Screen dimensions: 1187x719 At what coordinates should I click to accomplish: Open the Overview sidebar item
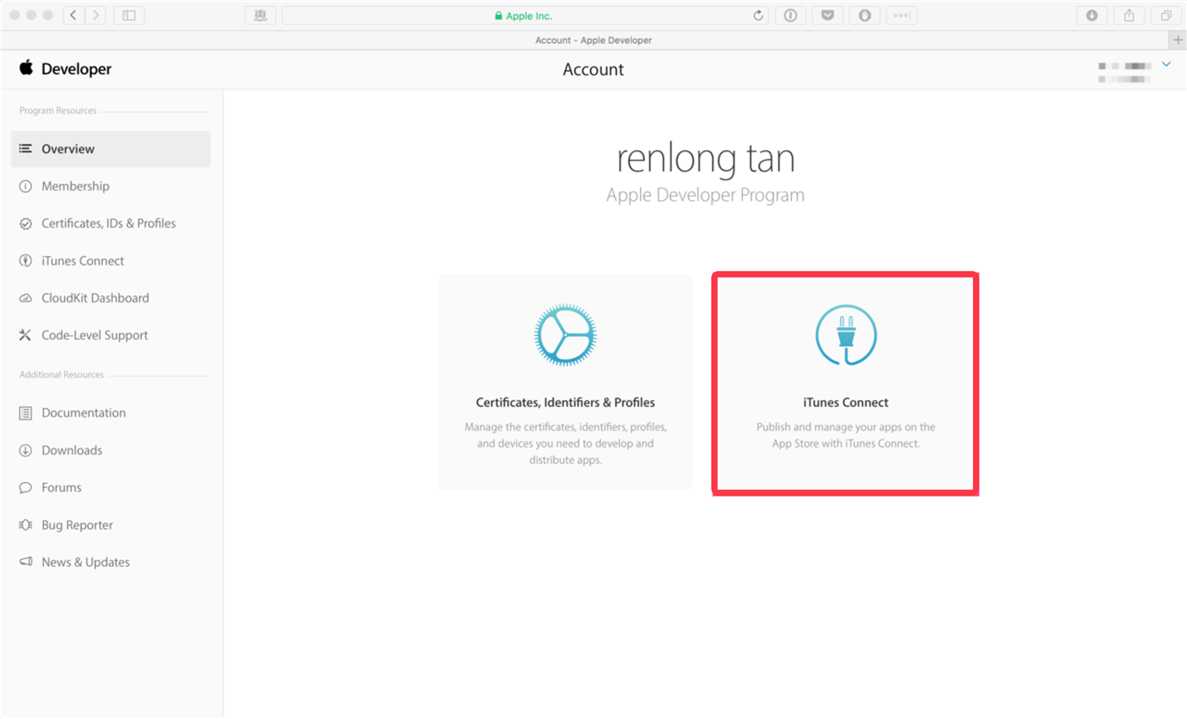111,149
